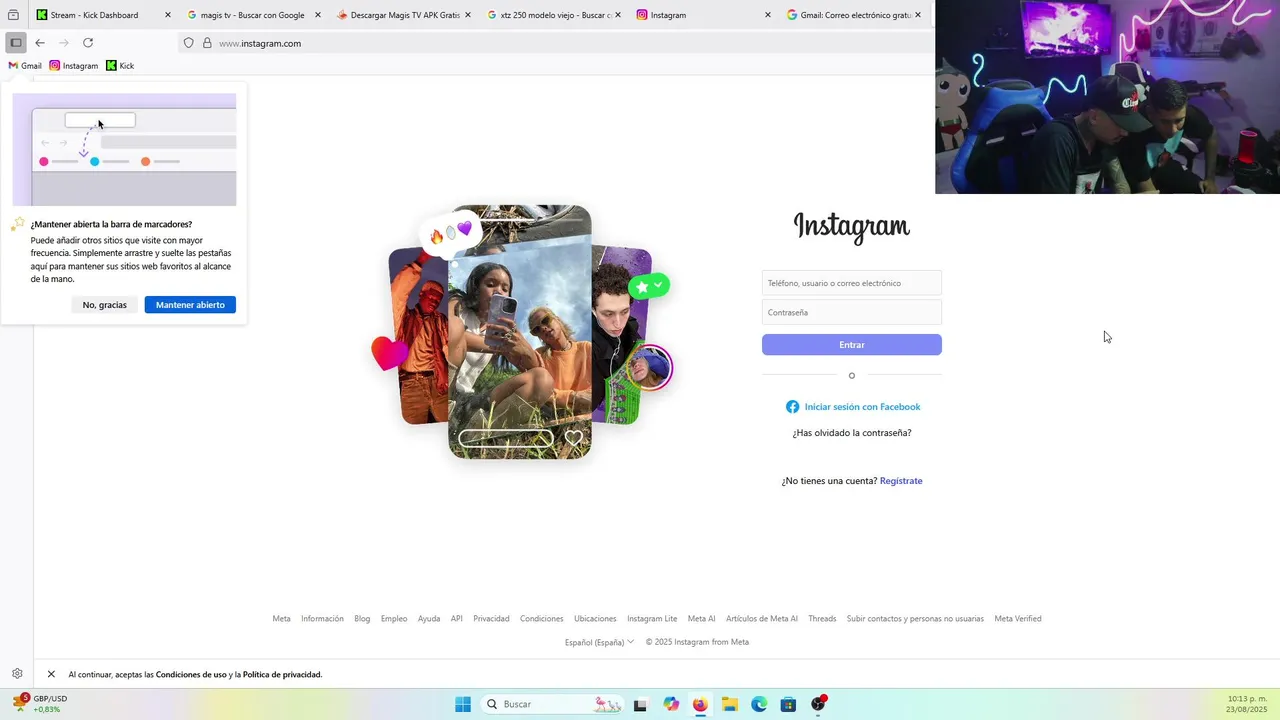1280x720 pixels.
Task: Close the Instagram tab
Action: pyautogui.click(x=767, y=15)
